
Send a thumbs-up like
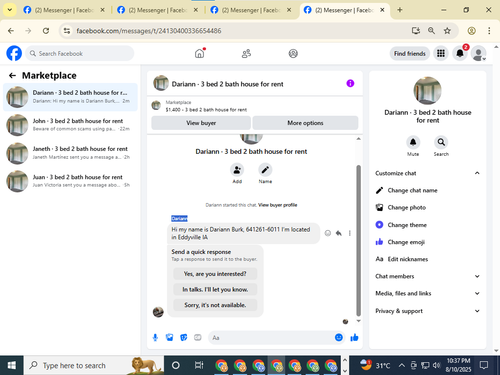354,338
